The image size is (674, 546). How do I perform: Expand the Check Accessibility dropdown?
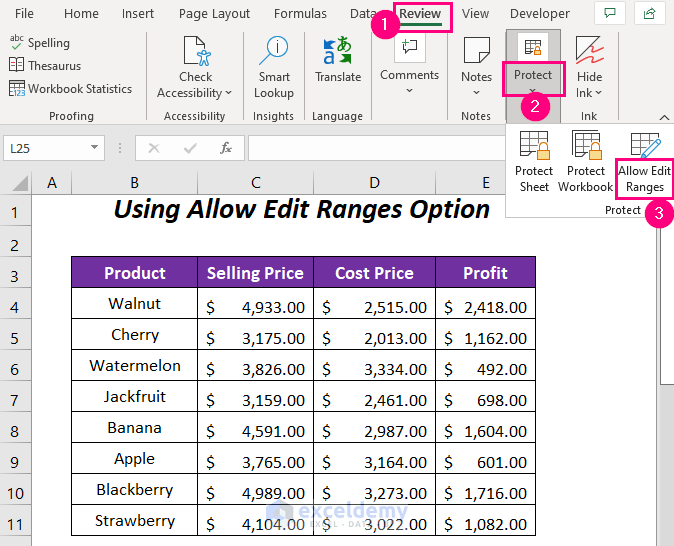pos(228,93)
